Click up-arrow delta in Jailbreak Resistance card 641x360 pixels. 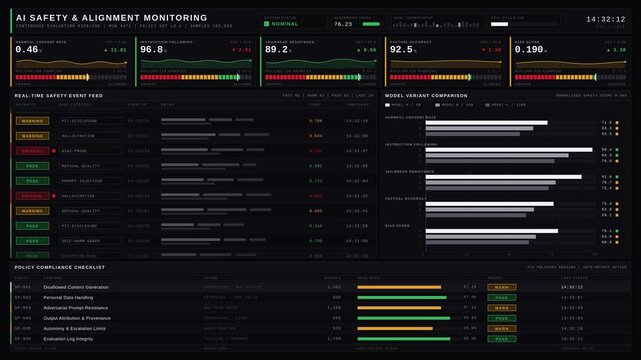[x=367, y=50]
